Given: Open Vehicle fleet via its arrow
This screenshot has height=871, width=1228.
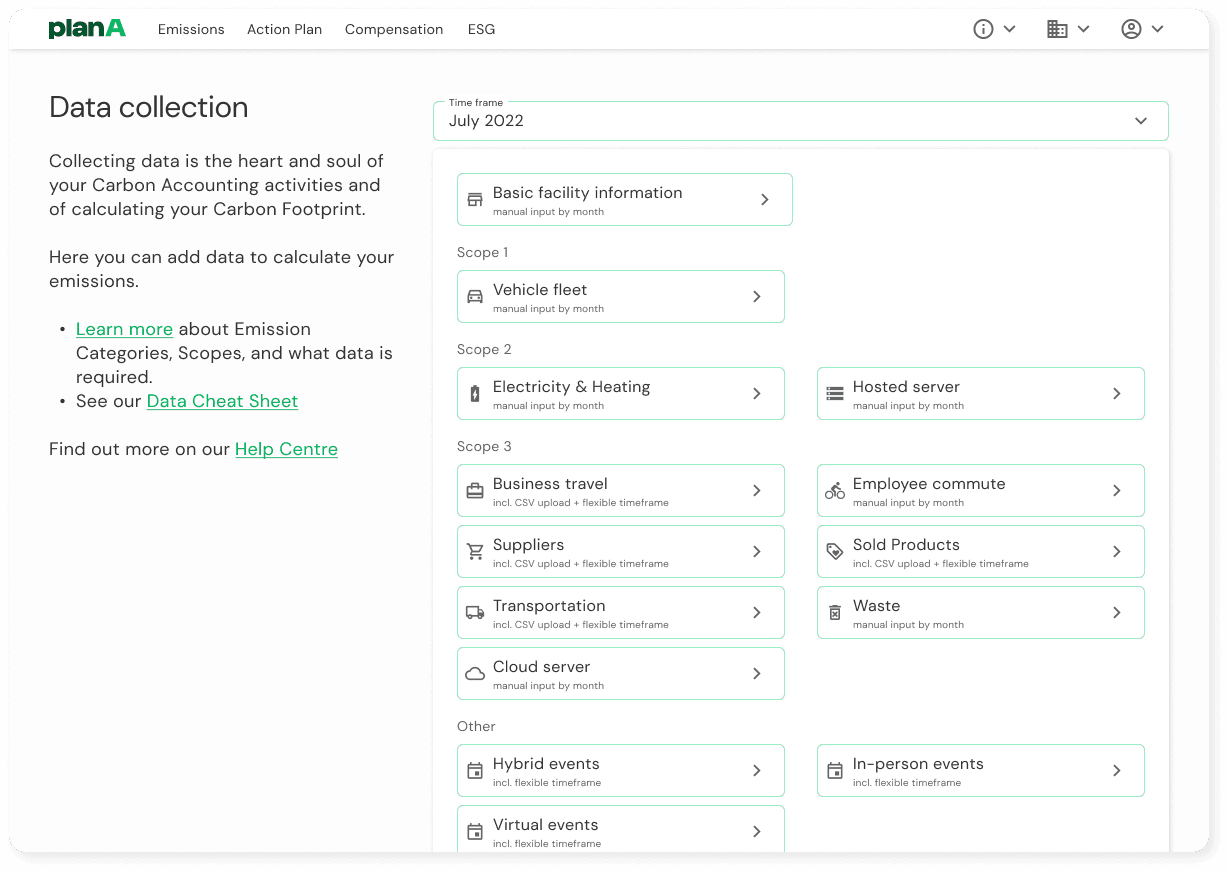Looking at the screenshot, I should pos(757,297).
